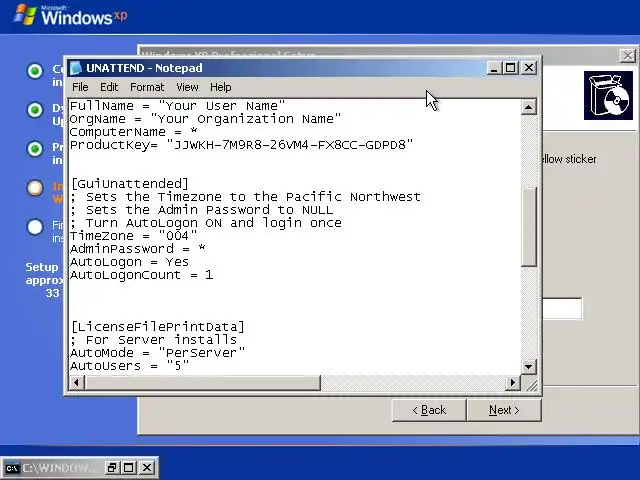Click the 'Sets the Admin Password to NULL' comment
Image resolution: width=640 pixels, height=480 pixels.
point(202,210)
